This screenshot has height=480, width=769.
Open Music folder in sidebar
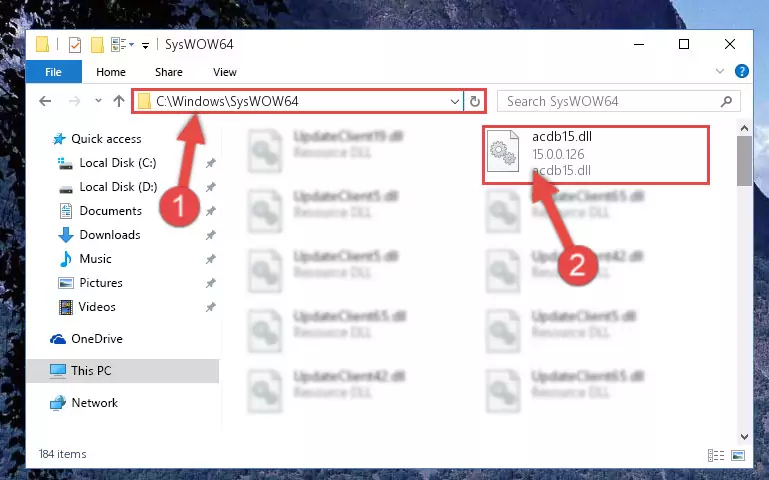click(95, 259)
